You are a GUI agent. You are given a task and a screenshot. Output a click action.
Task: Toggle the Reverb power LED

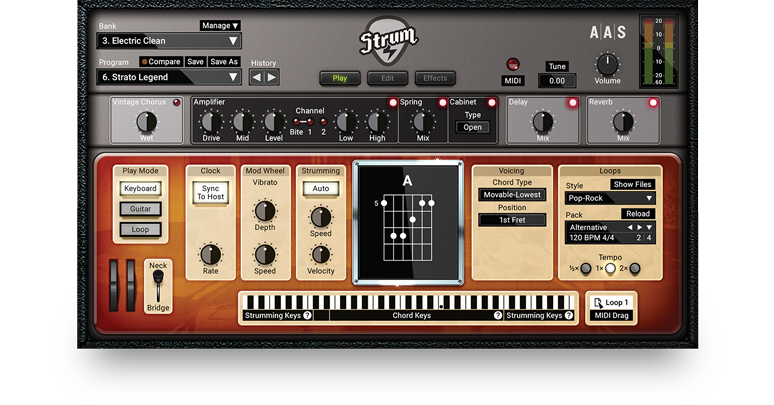[653, 103]
